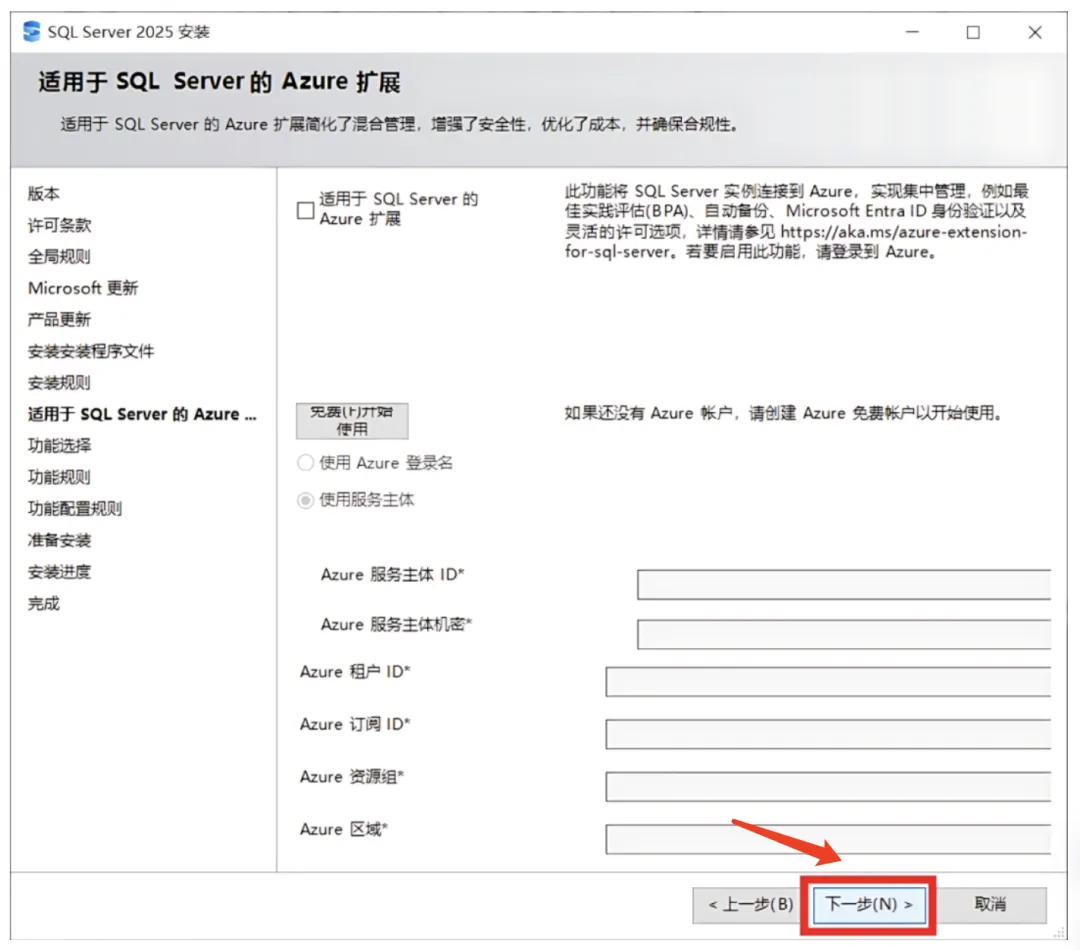
Task: Click the Azure 区域* label
Action: tap(344, 829)
